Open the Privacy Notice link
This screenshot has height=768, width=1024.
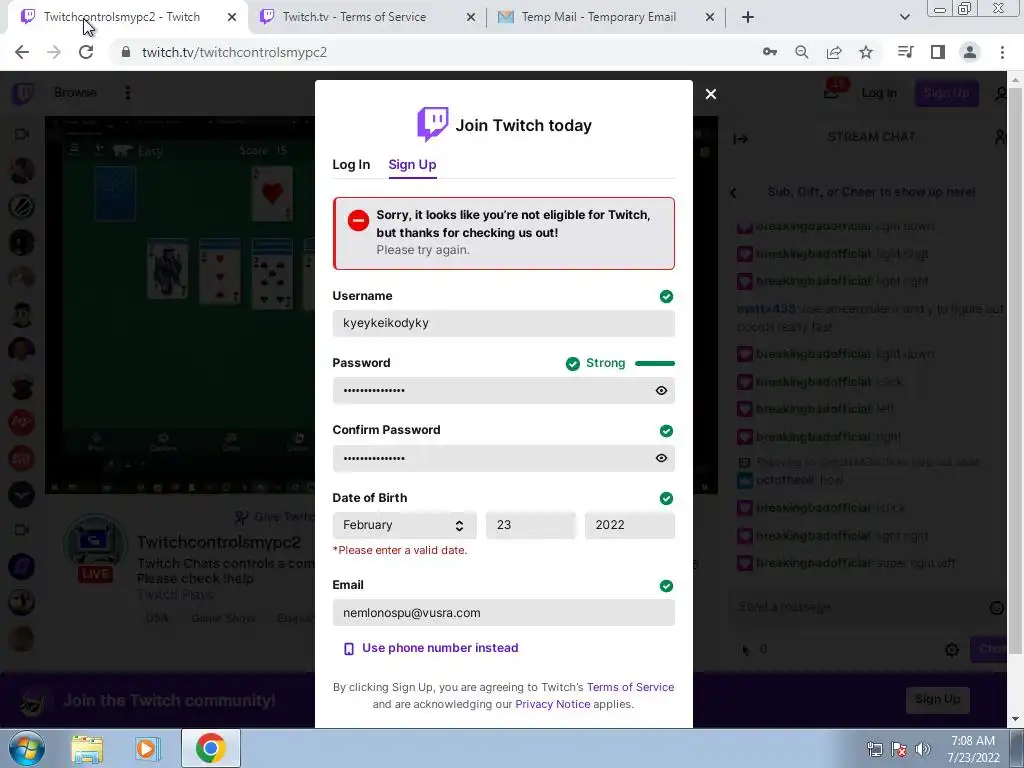[552, 704]
